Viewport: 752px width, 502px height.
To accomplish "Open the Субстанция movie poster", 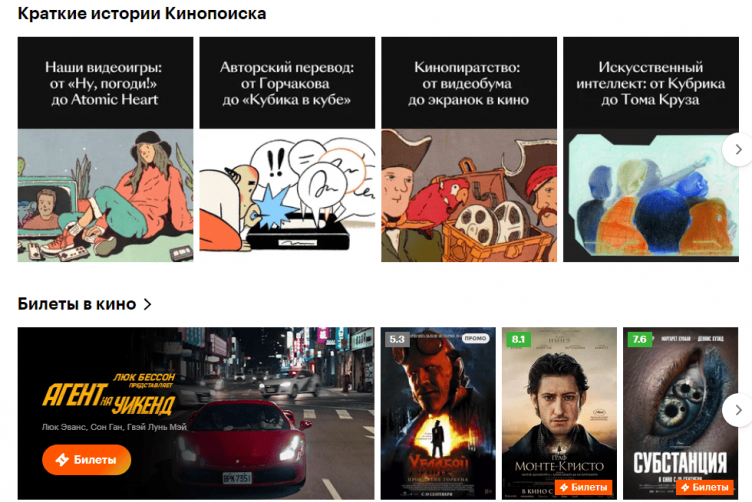I will (681, 413).
